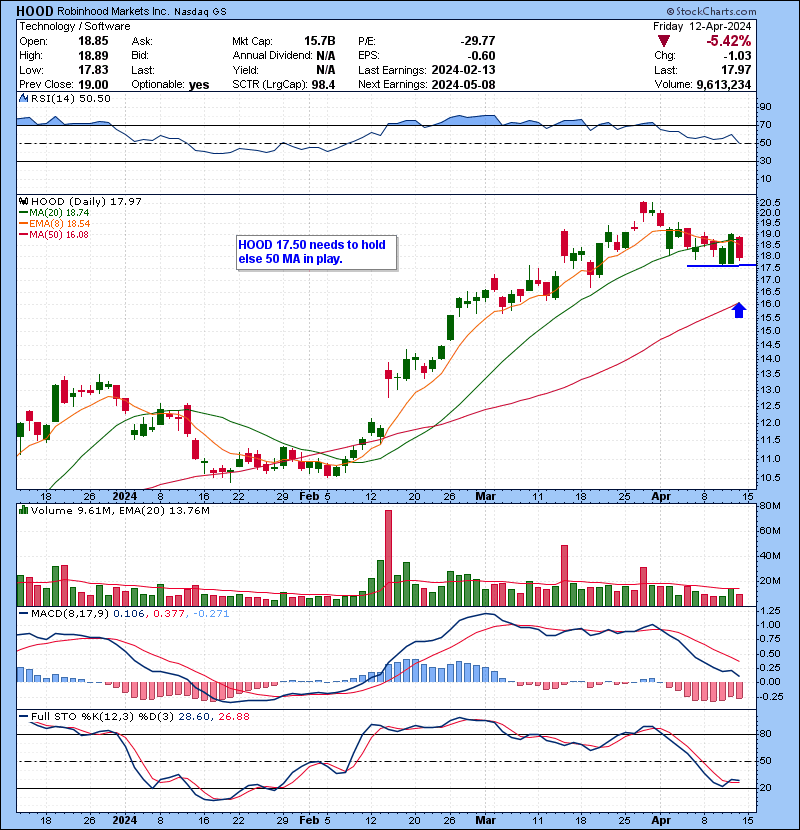The width and height of the screenshot is (800, 830).
Task: Click the Friday 12-Apr-2024 date label
Action: click(702, 26)
